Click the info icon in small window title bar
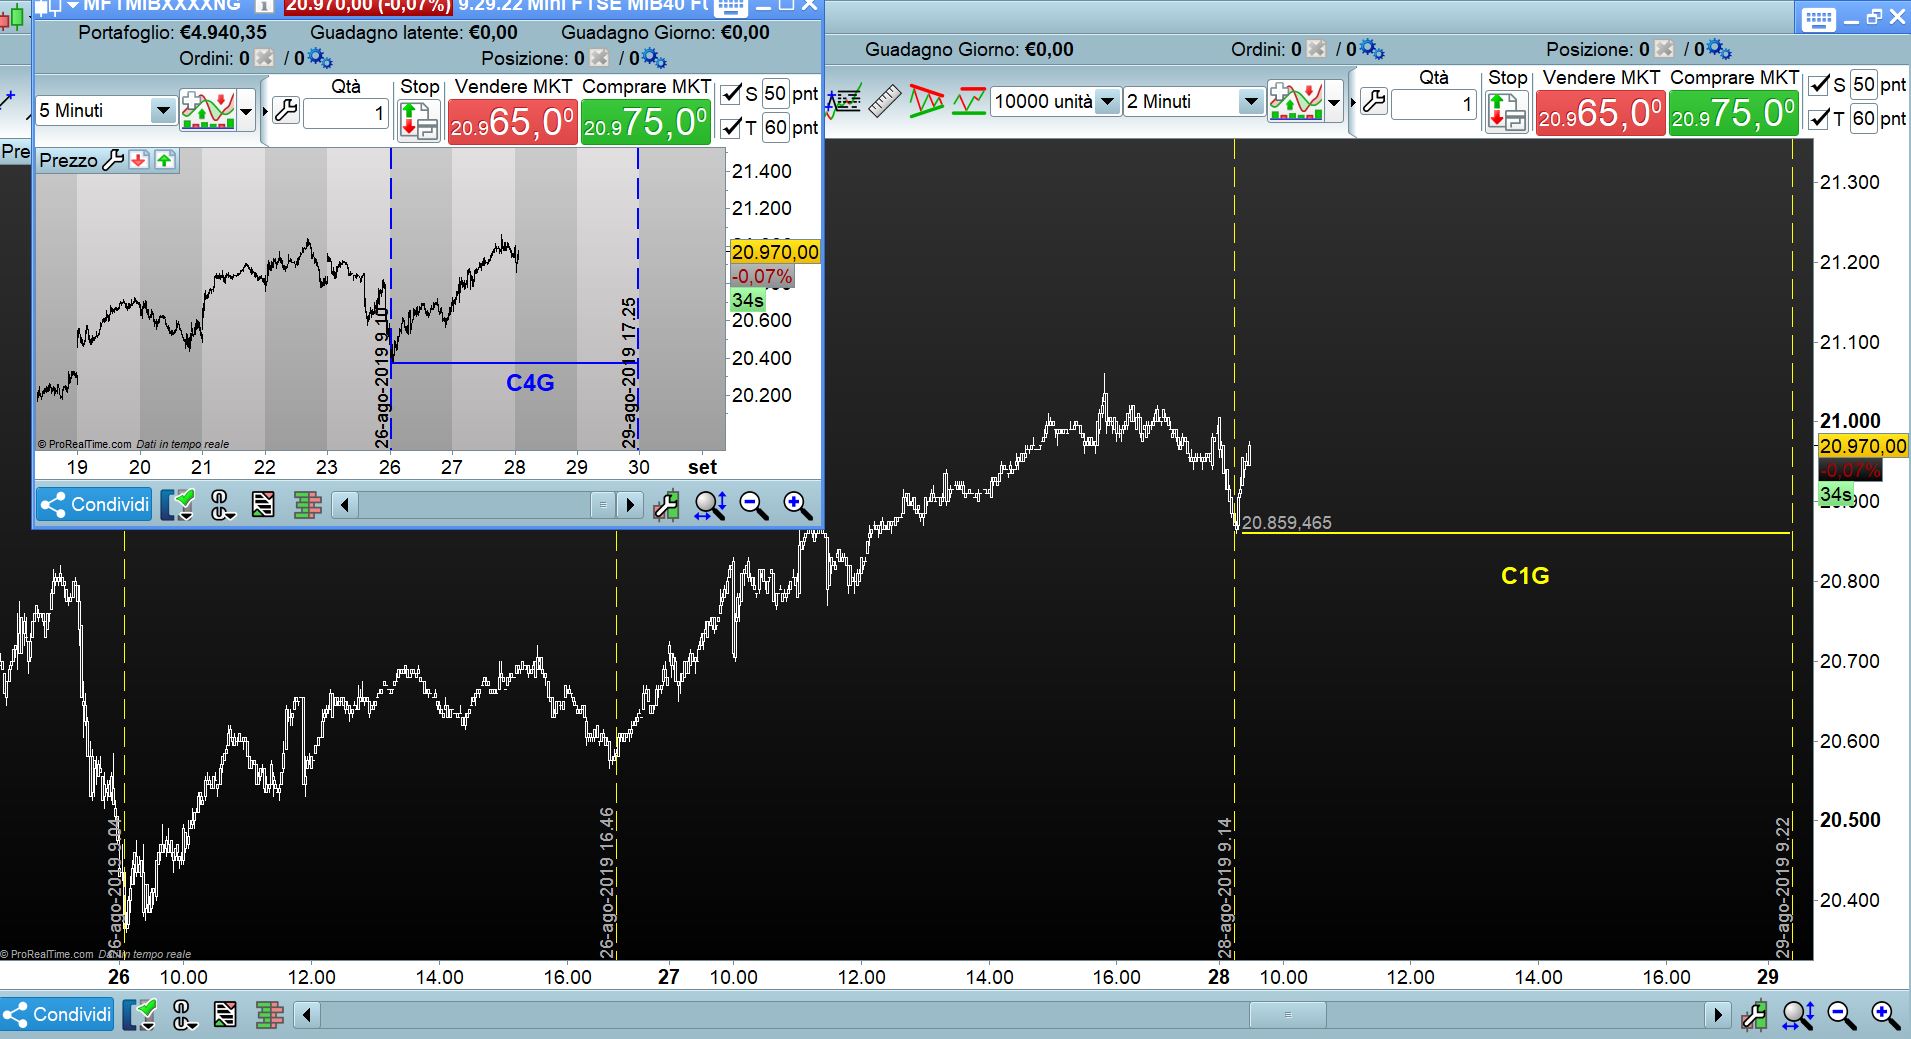The height and width of the screenshot is (1039, 1911). [x=266, y=6]
